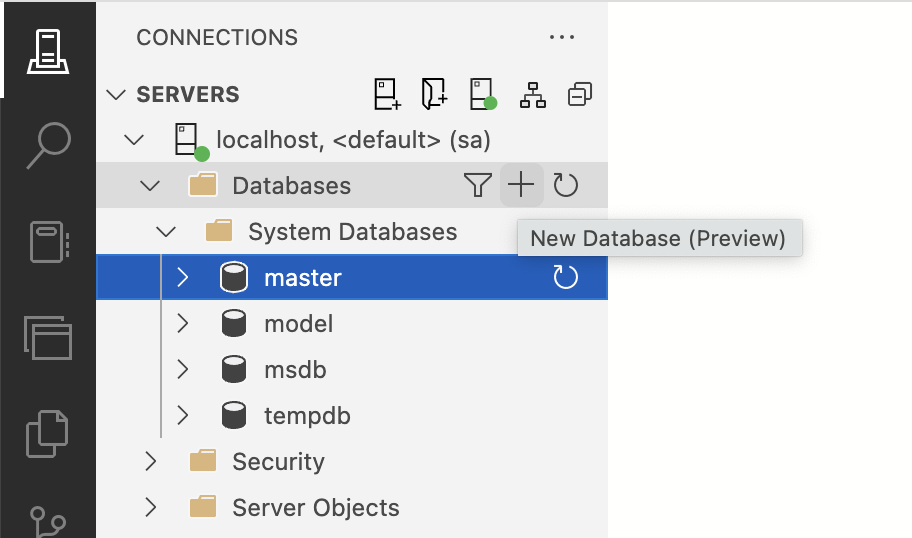Viewport: 912px width, 538px height.
Task: Click the Security folder icon
Action: (203, 460)
